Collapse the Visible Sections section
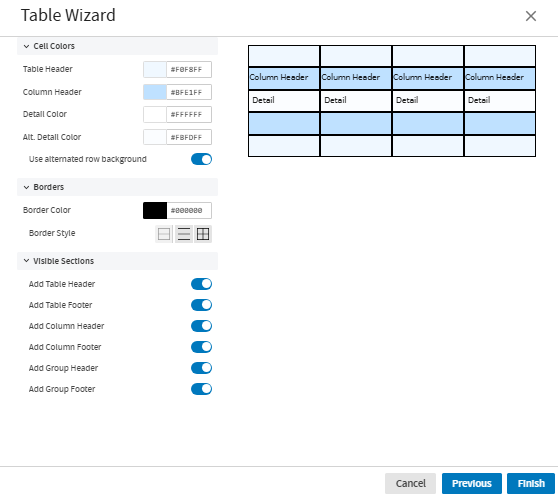Viewport: 558px width, 498px height. (x=117, y=261)
